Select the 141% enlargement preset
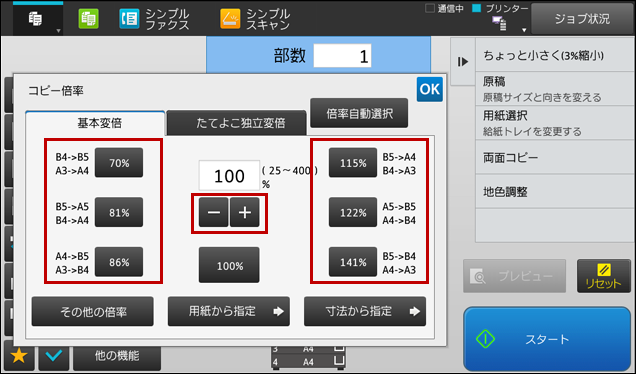The image size is (636, 374). 353,262
